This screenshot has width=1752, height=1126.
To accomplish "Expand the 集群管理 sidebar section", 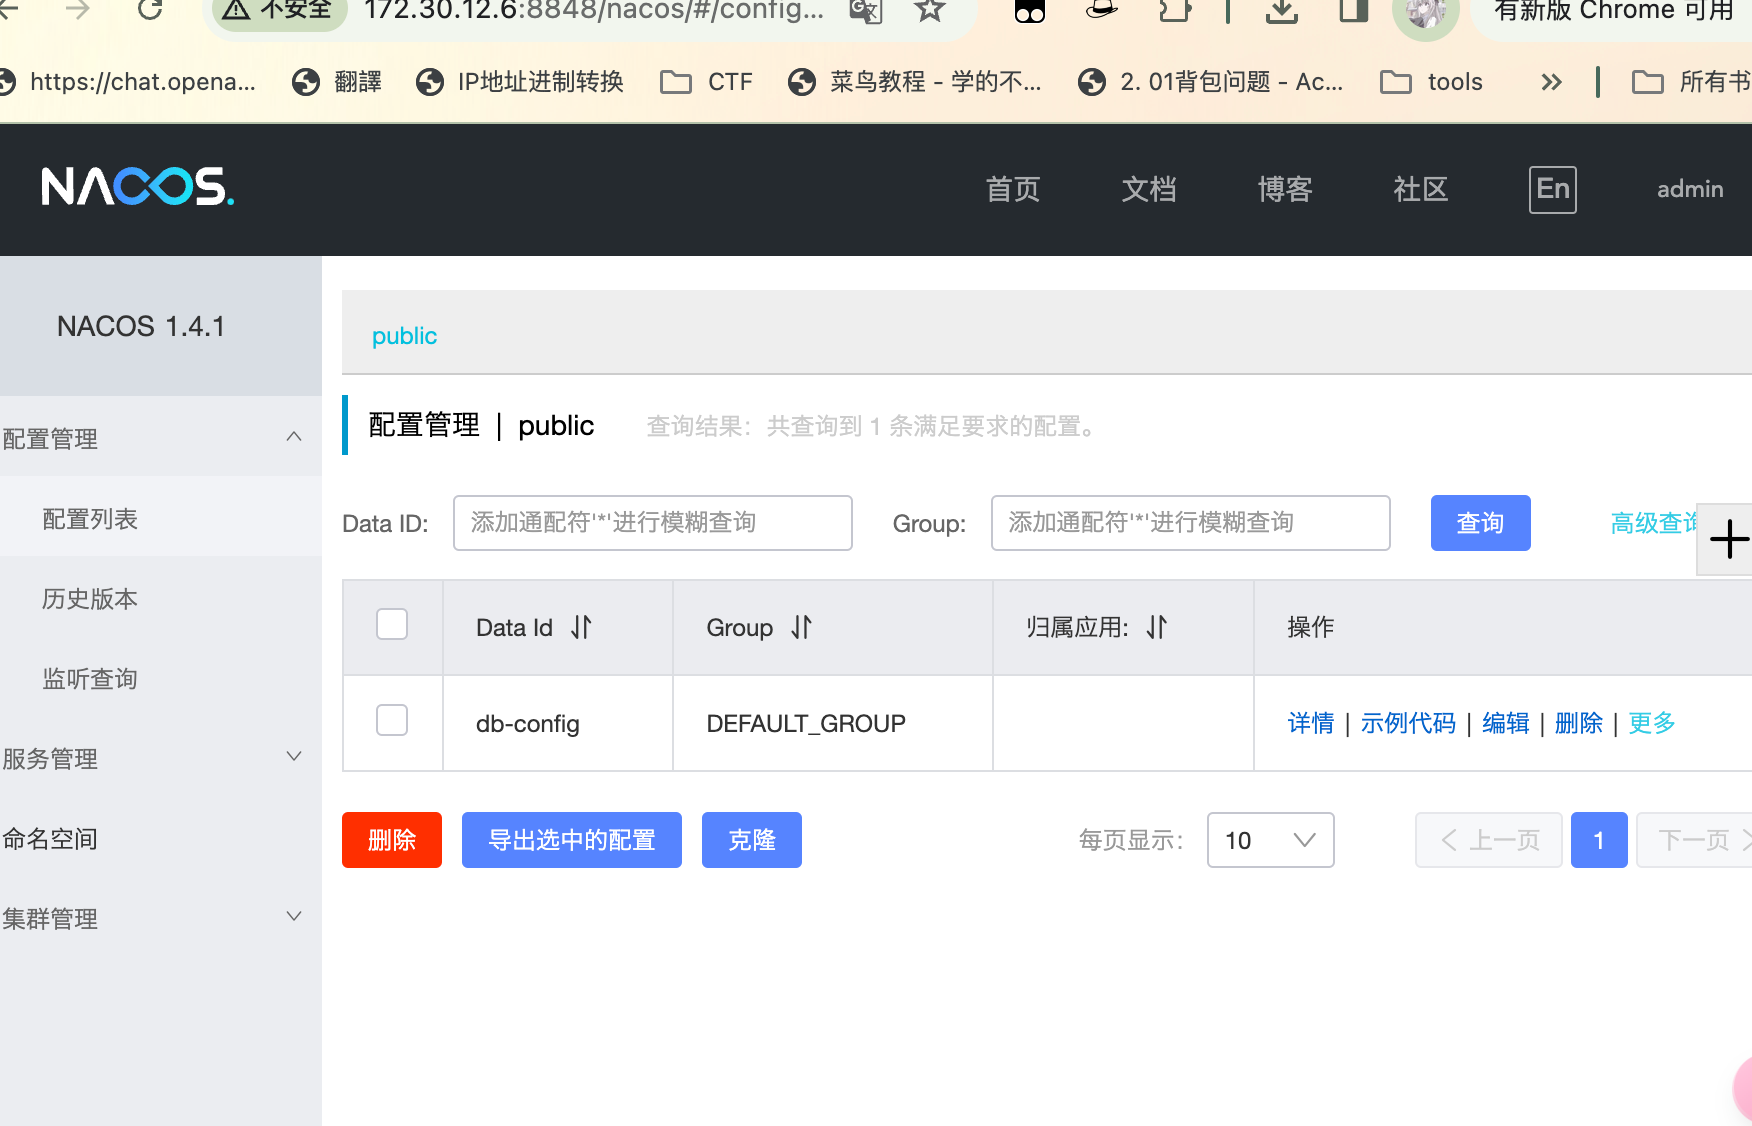I will click(x=160, y=917).
